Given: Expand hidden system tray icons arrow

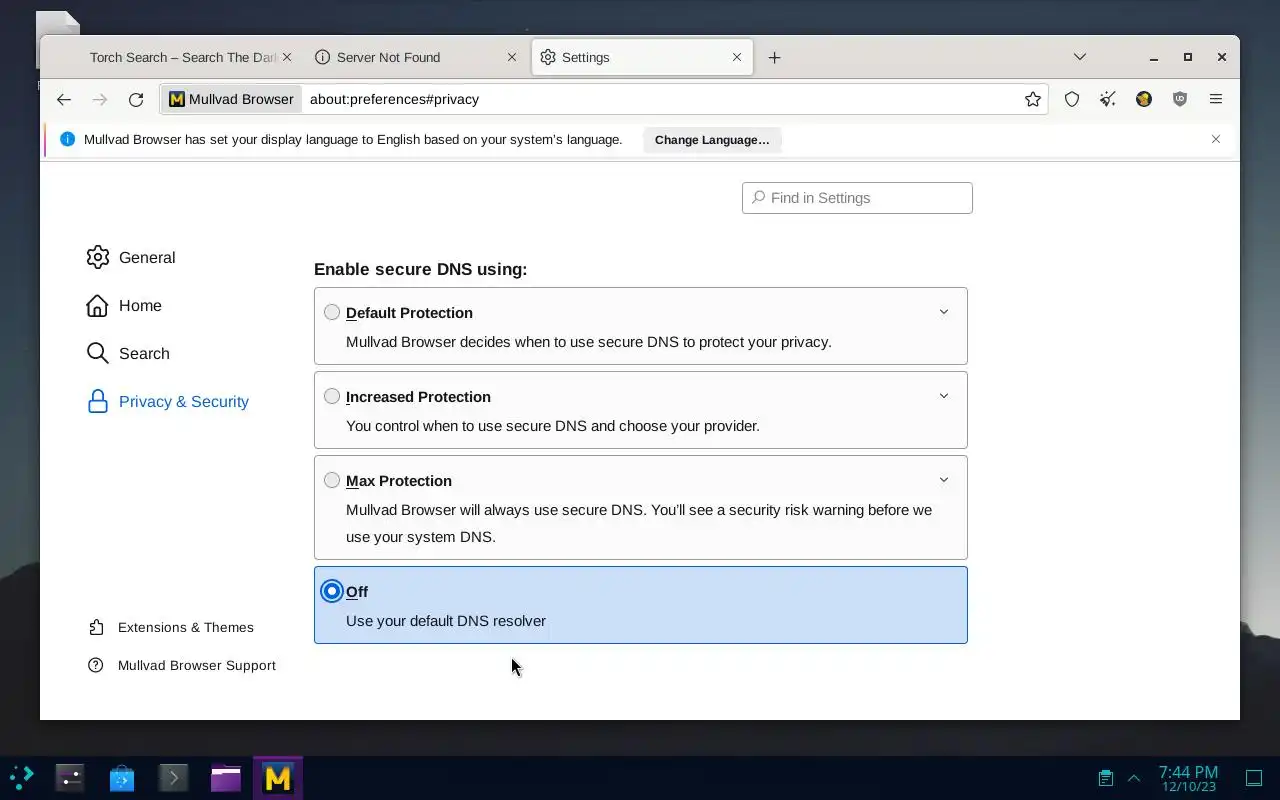Looking at the screenshot, I should (1134, 778).
